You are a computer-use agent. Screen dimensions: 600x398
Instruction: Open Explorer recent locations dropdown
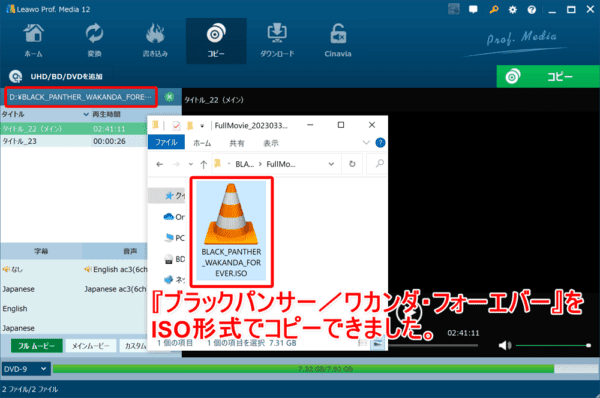pyautogui.click(x=191, y=164)
